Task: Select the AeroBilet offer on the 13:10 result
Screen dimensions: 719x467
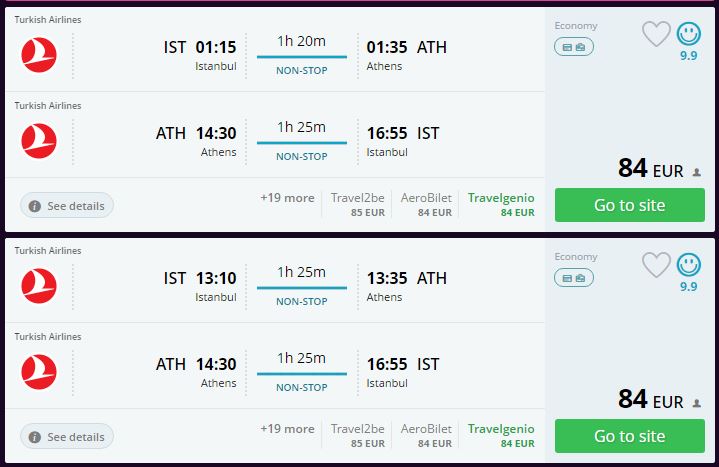Action: point(426,435)
